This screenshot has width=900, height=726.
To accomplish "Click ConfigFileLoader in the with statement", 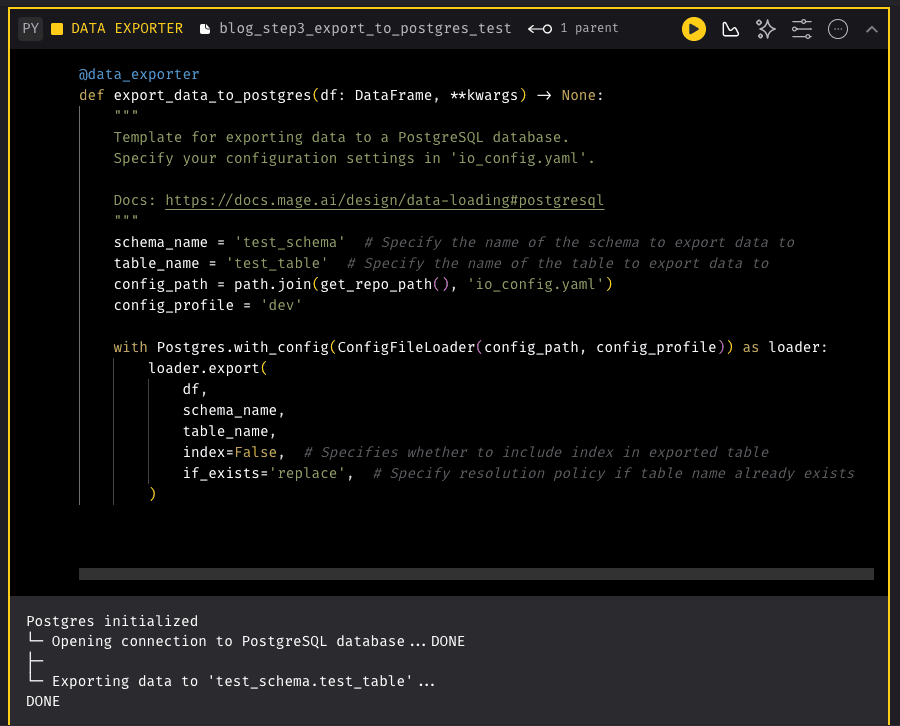I will (x=406, y=347).
